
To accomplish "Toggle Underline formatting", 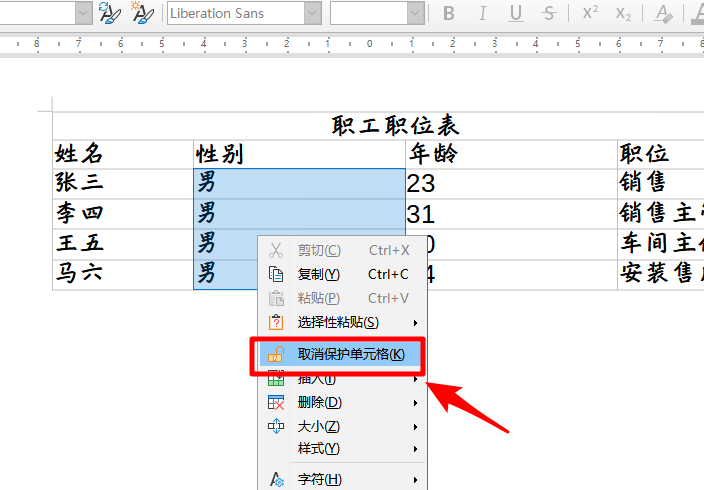I will [x=516, y=13].
